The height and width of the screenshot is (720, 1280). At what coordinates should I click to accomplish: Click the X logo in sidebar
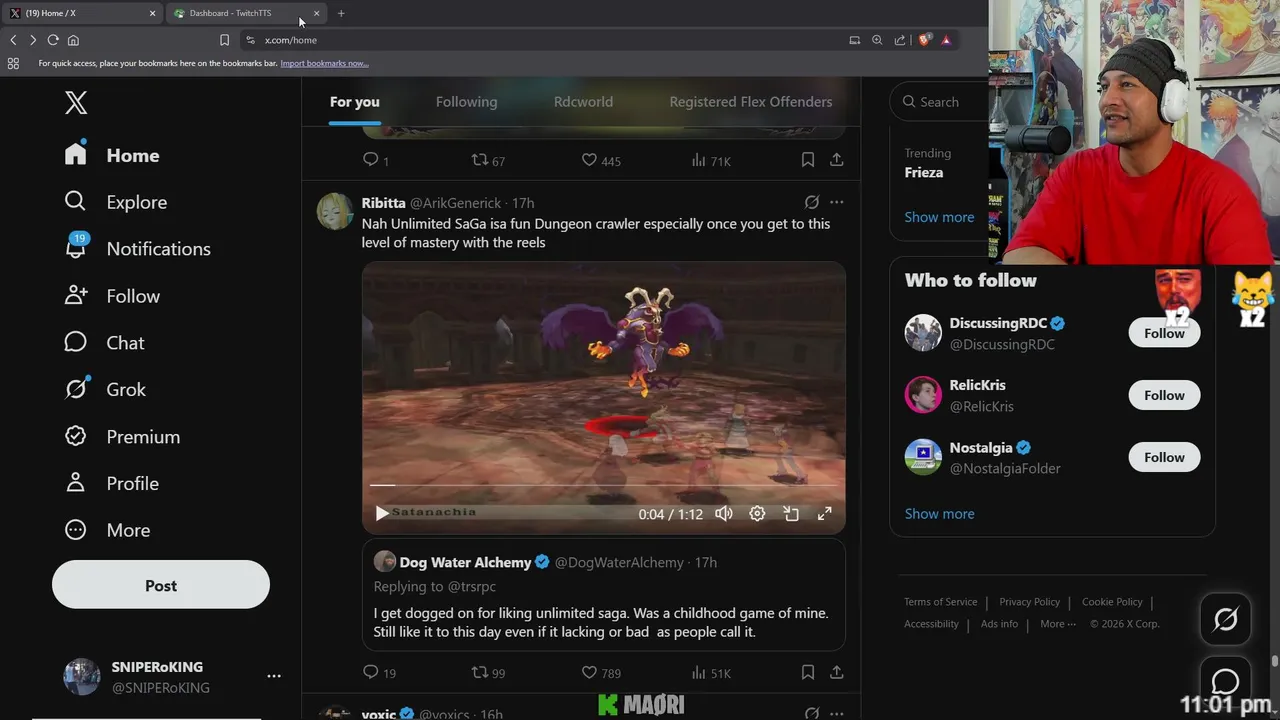[x=76, y=102]
